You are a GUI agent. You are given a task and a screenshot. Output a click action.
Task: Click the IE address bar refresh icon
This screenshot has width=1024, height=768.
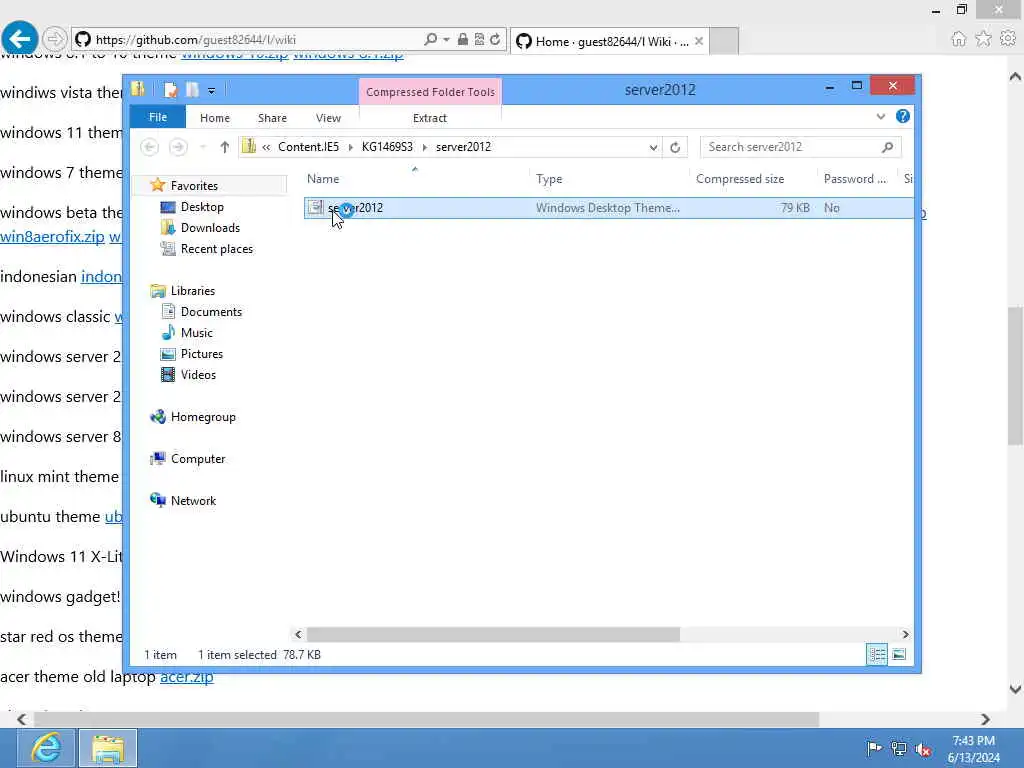(495, 39)
